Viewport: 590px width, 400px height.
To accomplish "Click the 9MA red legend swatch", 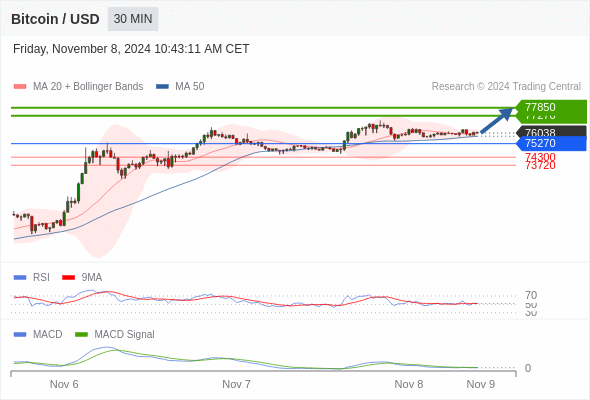I will click(68, 278).
